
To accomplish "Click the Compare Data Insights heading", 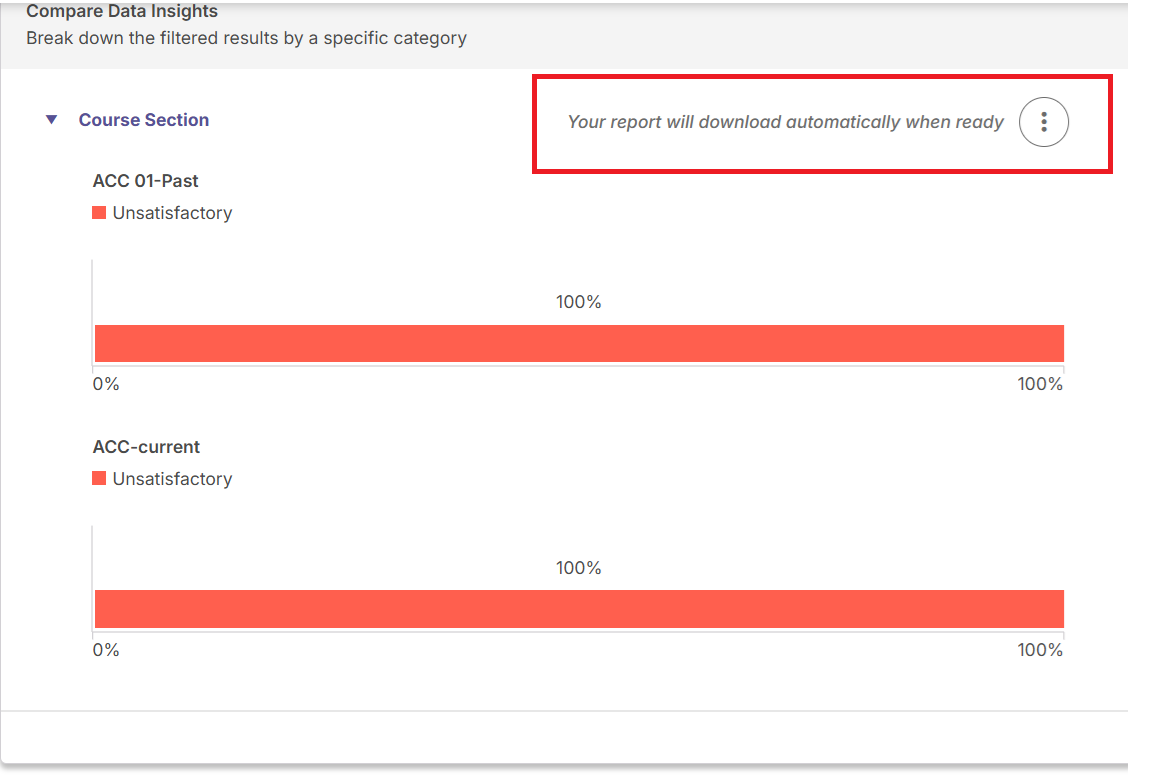I will click(x=122, y=11).
